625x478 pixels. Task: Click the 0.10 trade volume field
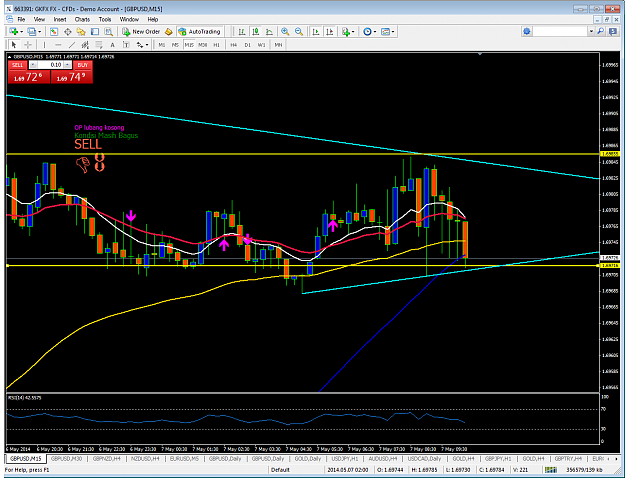tap(50, 65)
